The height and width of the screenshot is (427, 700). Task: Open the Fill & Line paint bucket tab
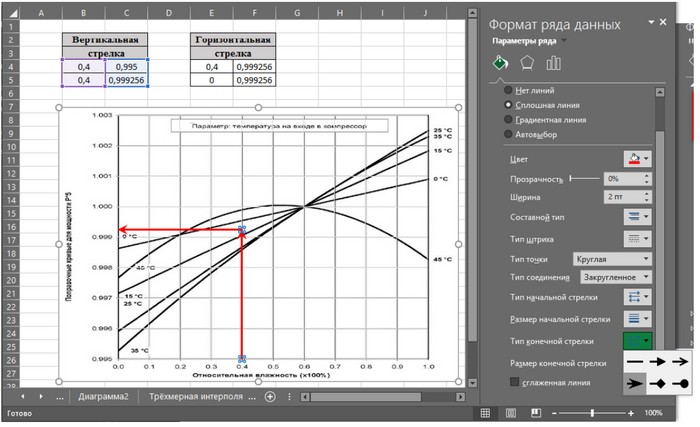pyautogui.click(x=499, y=65)
